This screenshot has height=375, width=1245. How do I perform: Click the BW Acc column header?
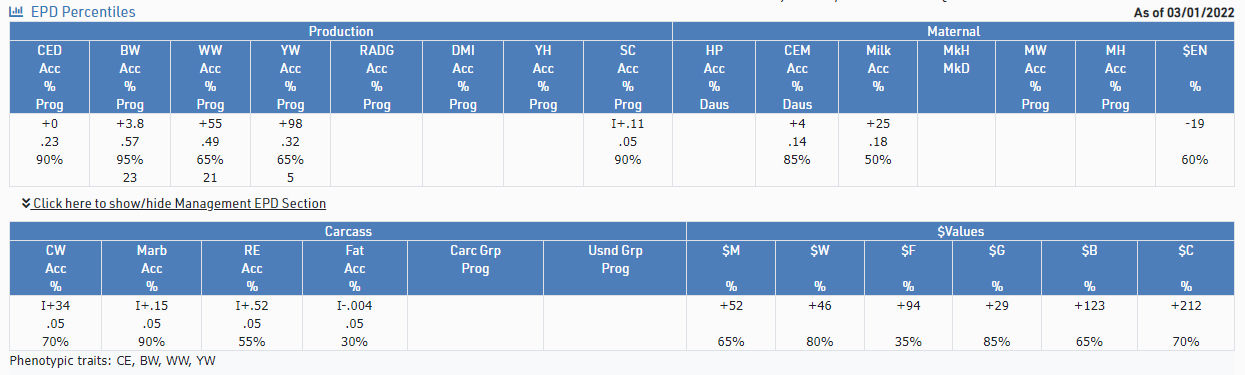(x=130, y=77)
